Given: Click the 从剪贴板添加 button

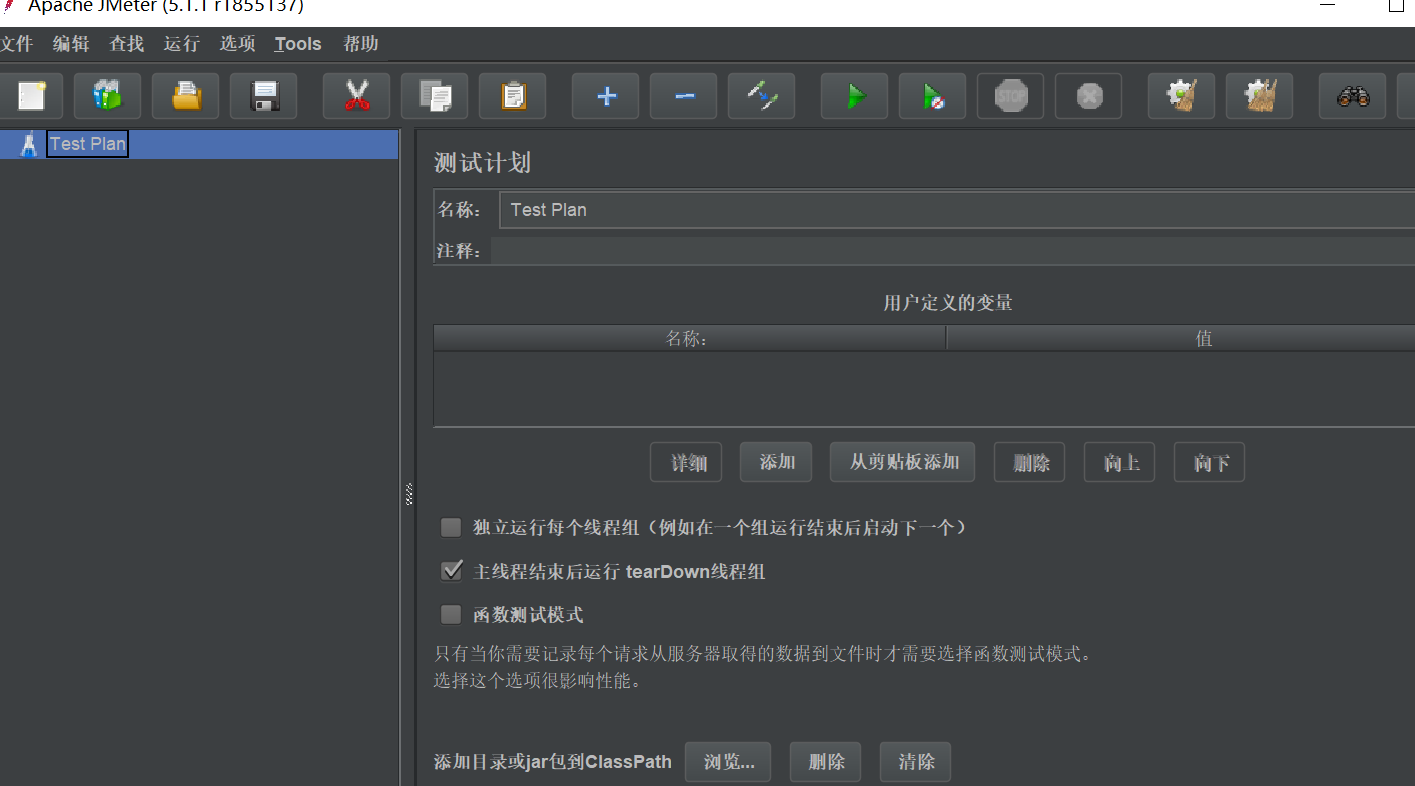Looking at the screenshot, I should pos(903,463).
